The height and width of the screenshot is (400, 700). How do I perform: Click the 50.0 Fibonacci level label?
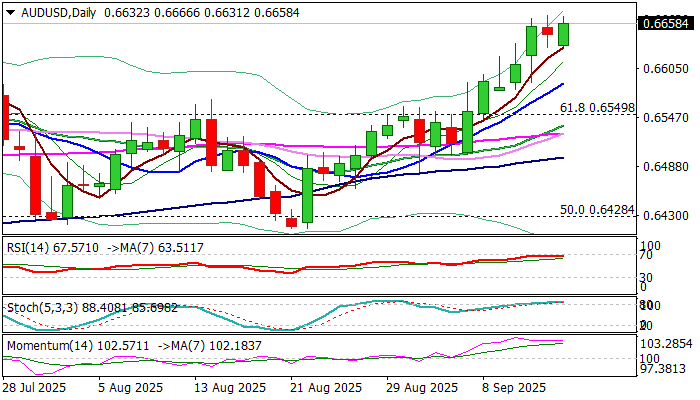click(598, 210)
